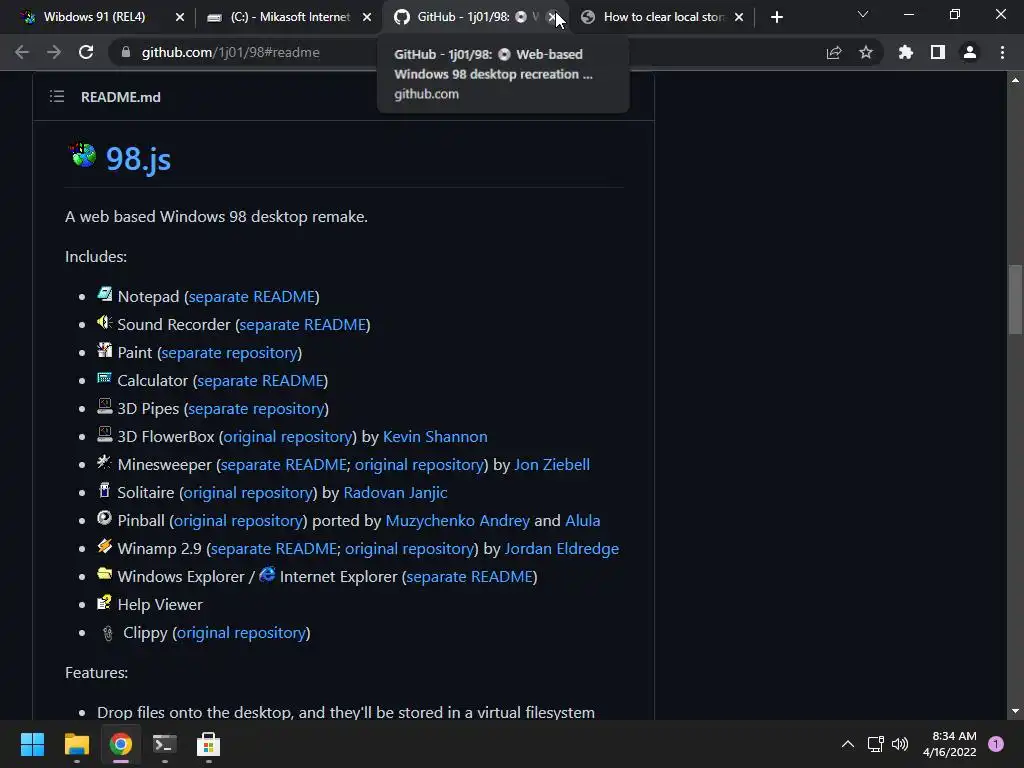Click the Calculator icon in the list
The image size is (1024, 768).
click(104, 378)
